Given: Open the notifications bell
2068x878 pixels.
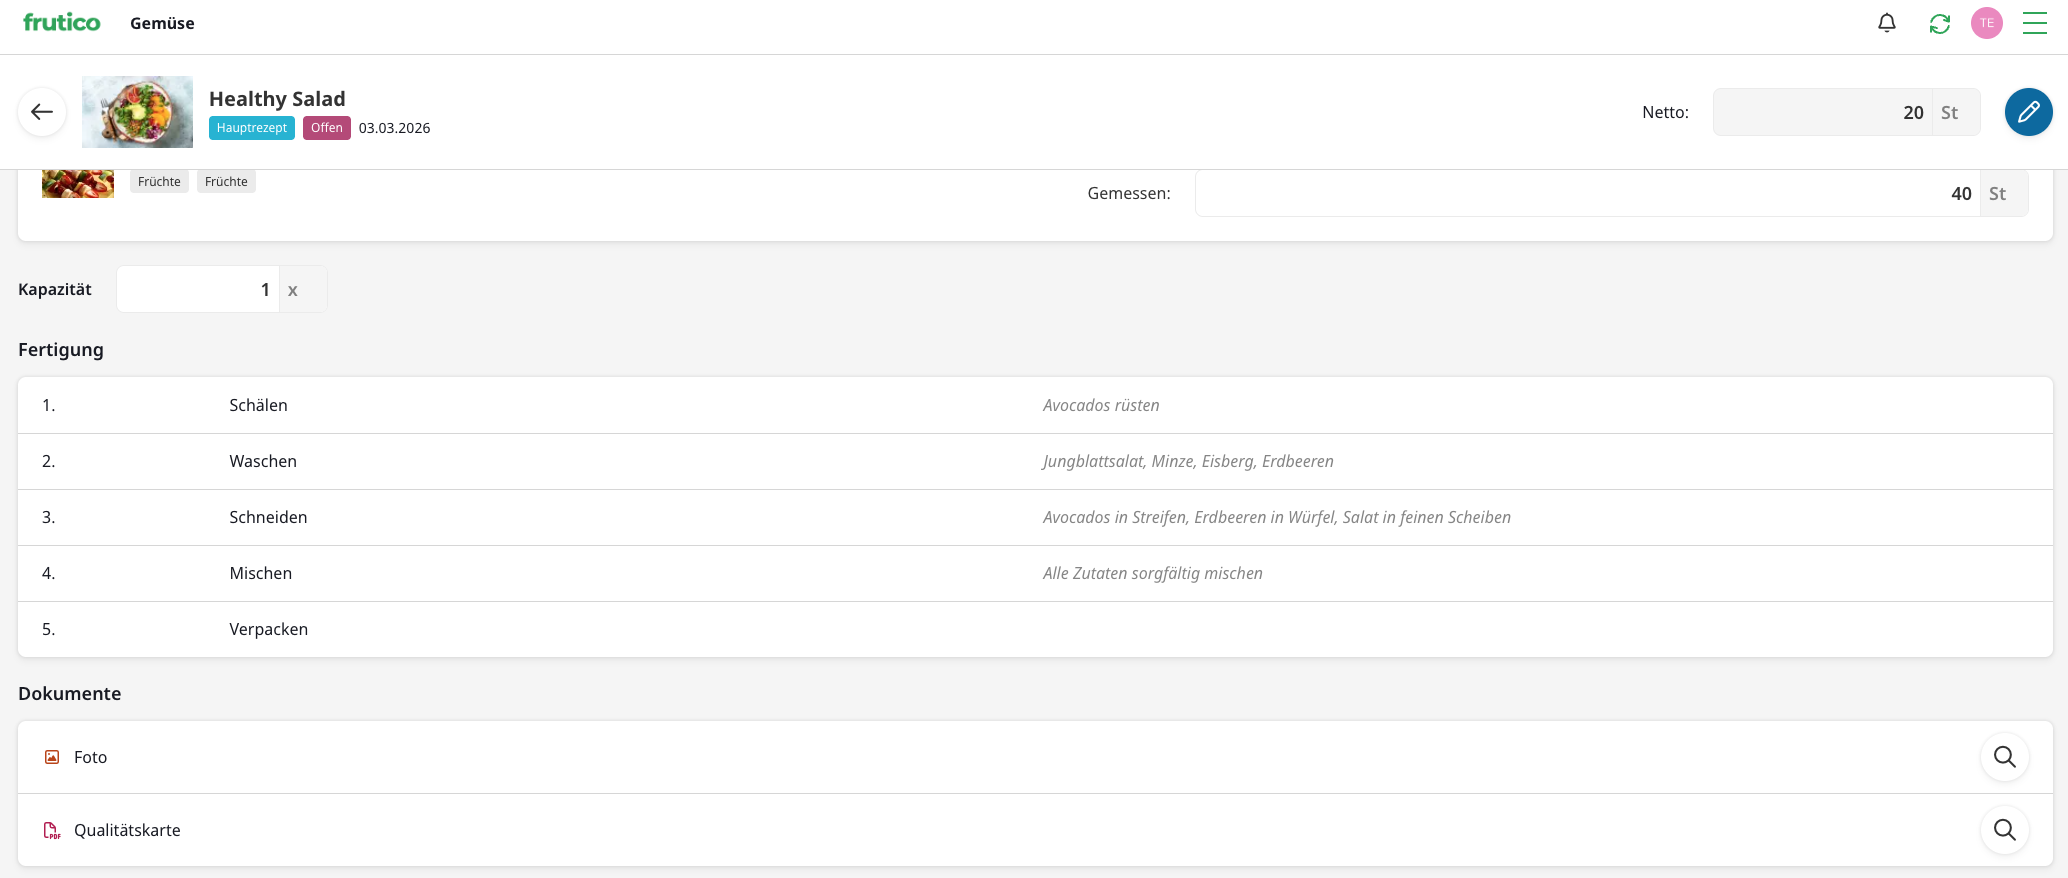Looking at the screenshot, I should tap(1886, 23).
